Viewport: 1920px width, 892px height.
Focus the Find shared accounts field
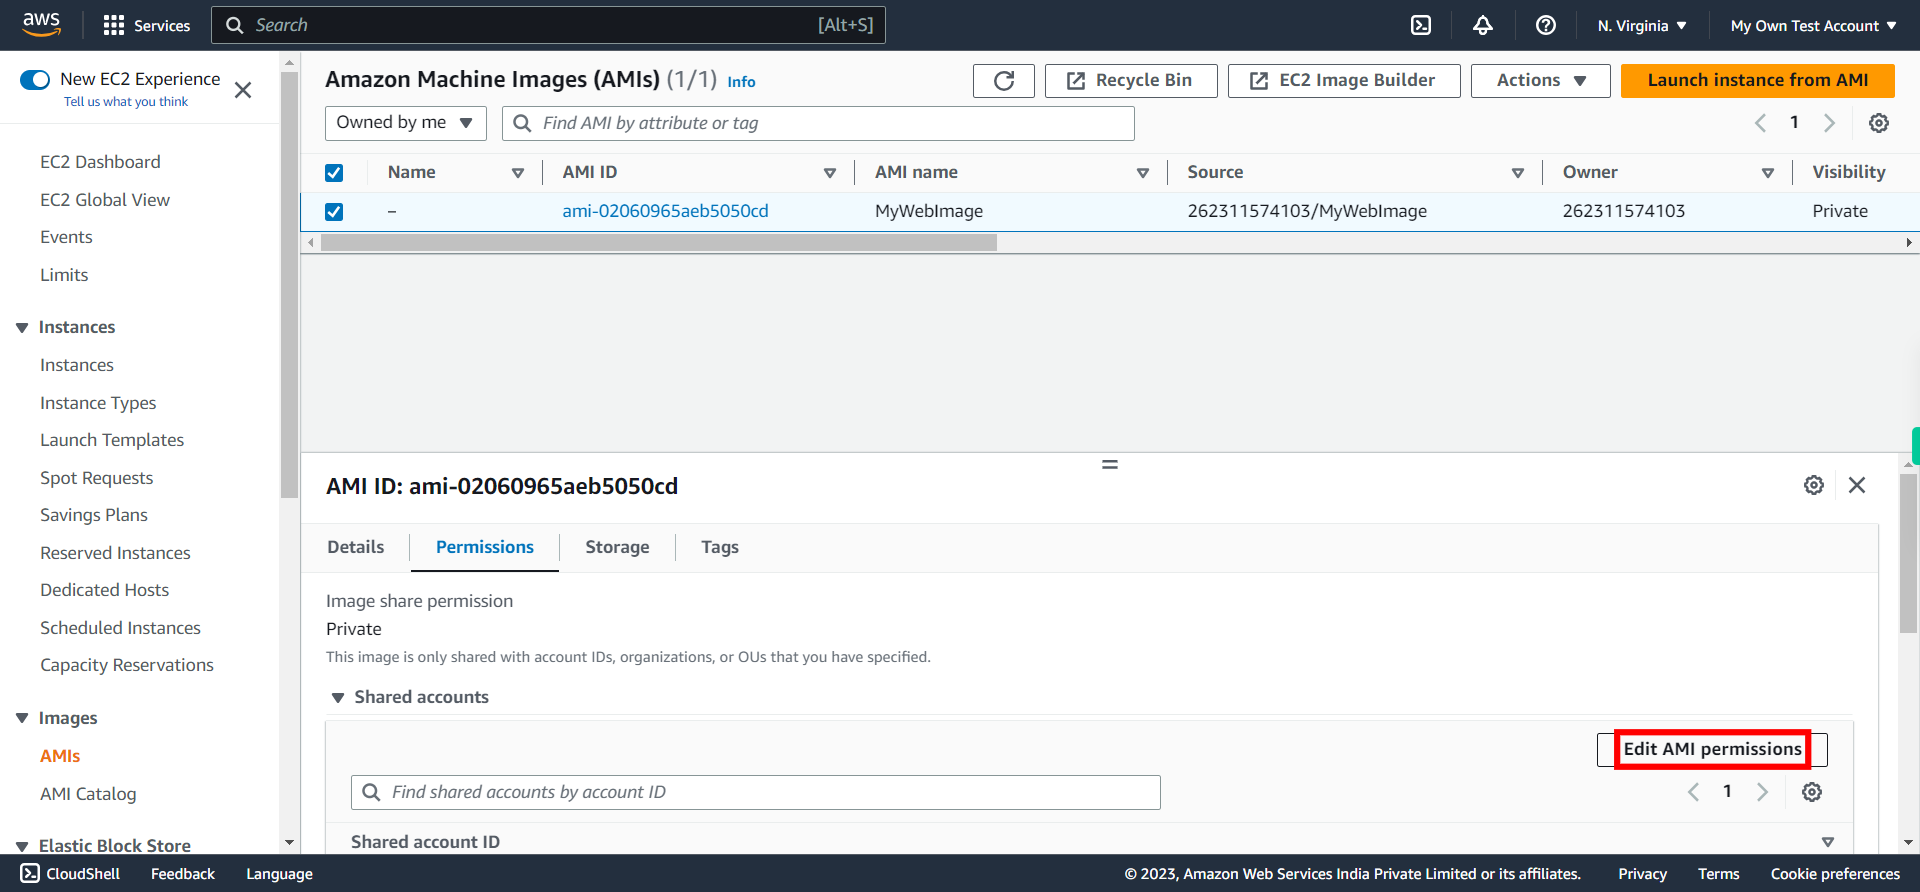tap(756, 792)
